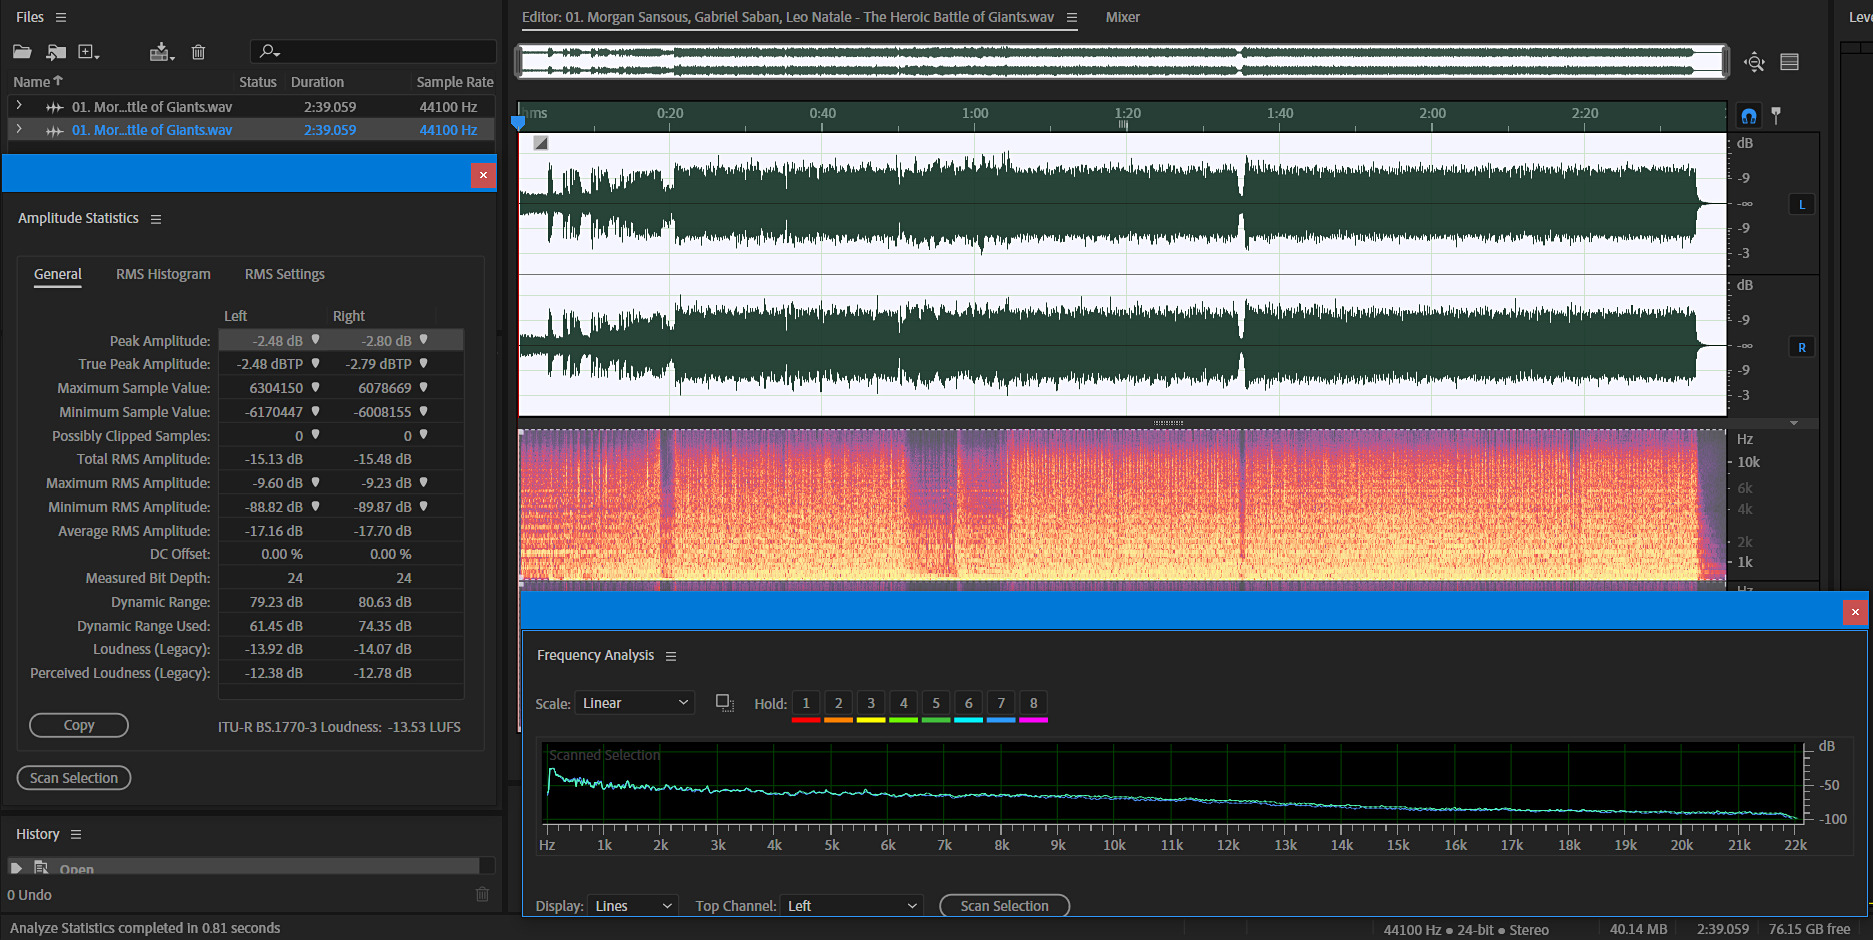Open the Top Channel dropdown
The width and height of the screenshot is (1873, 940).
pos(851,906)
